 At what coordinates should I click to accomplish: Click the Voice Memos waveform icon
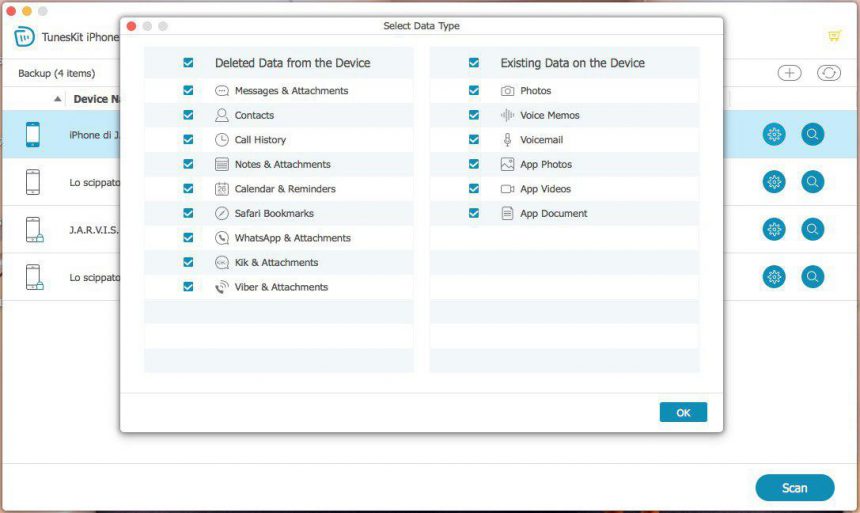pyautogui.click(x=507, y=115)
